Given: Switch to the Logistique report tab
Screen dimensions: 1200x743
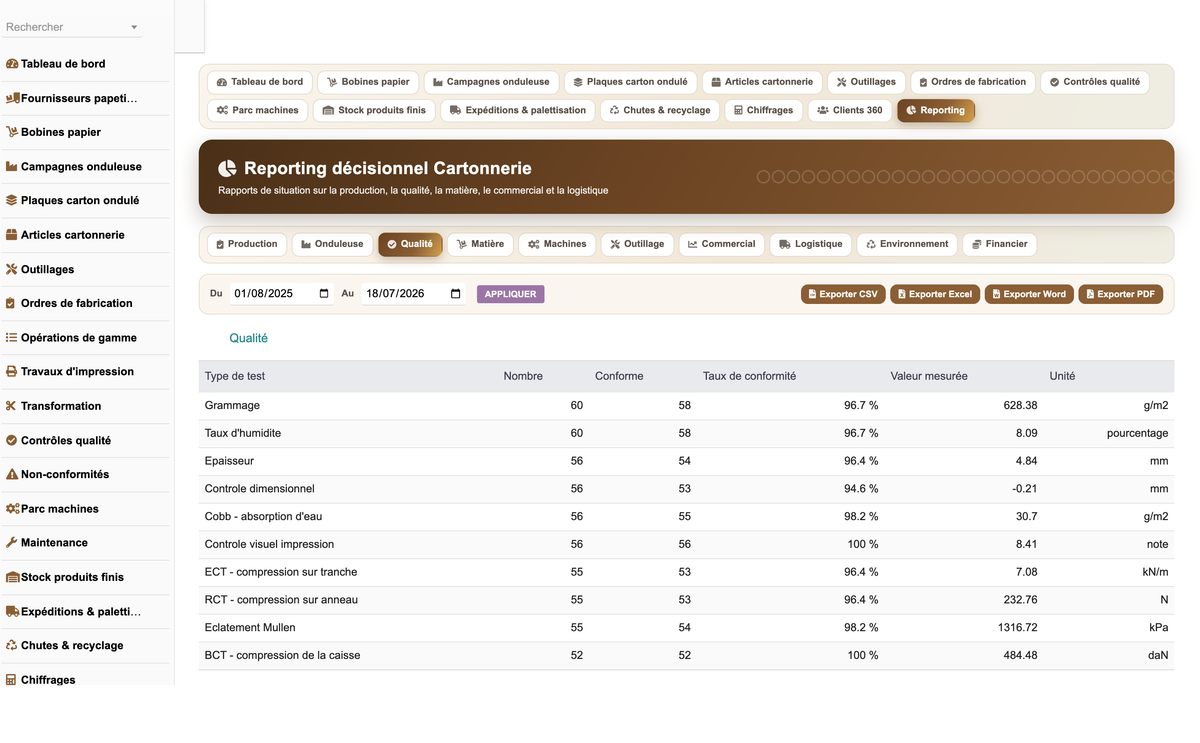Looking at the screenshot, I should [x=811, y=244].
